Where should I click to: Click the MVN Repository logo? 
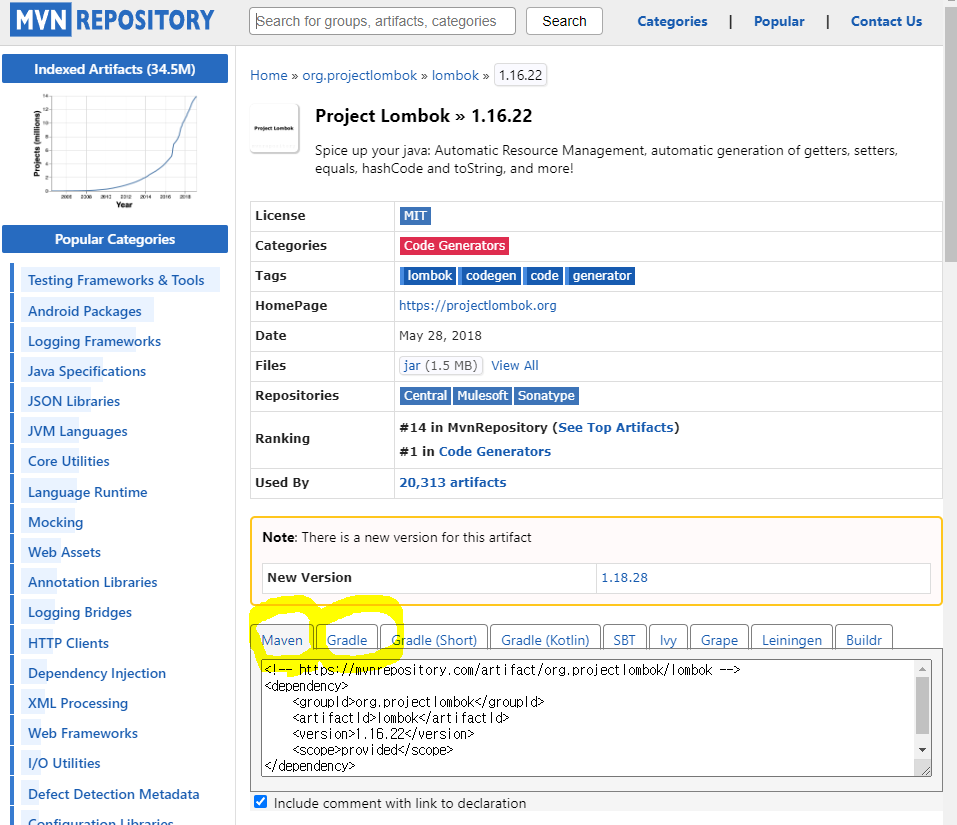pyautogui.click(x=112, y=20)
